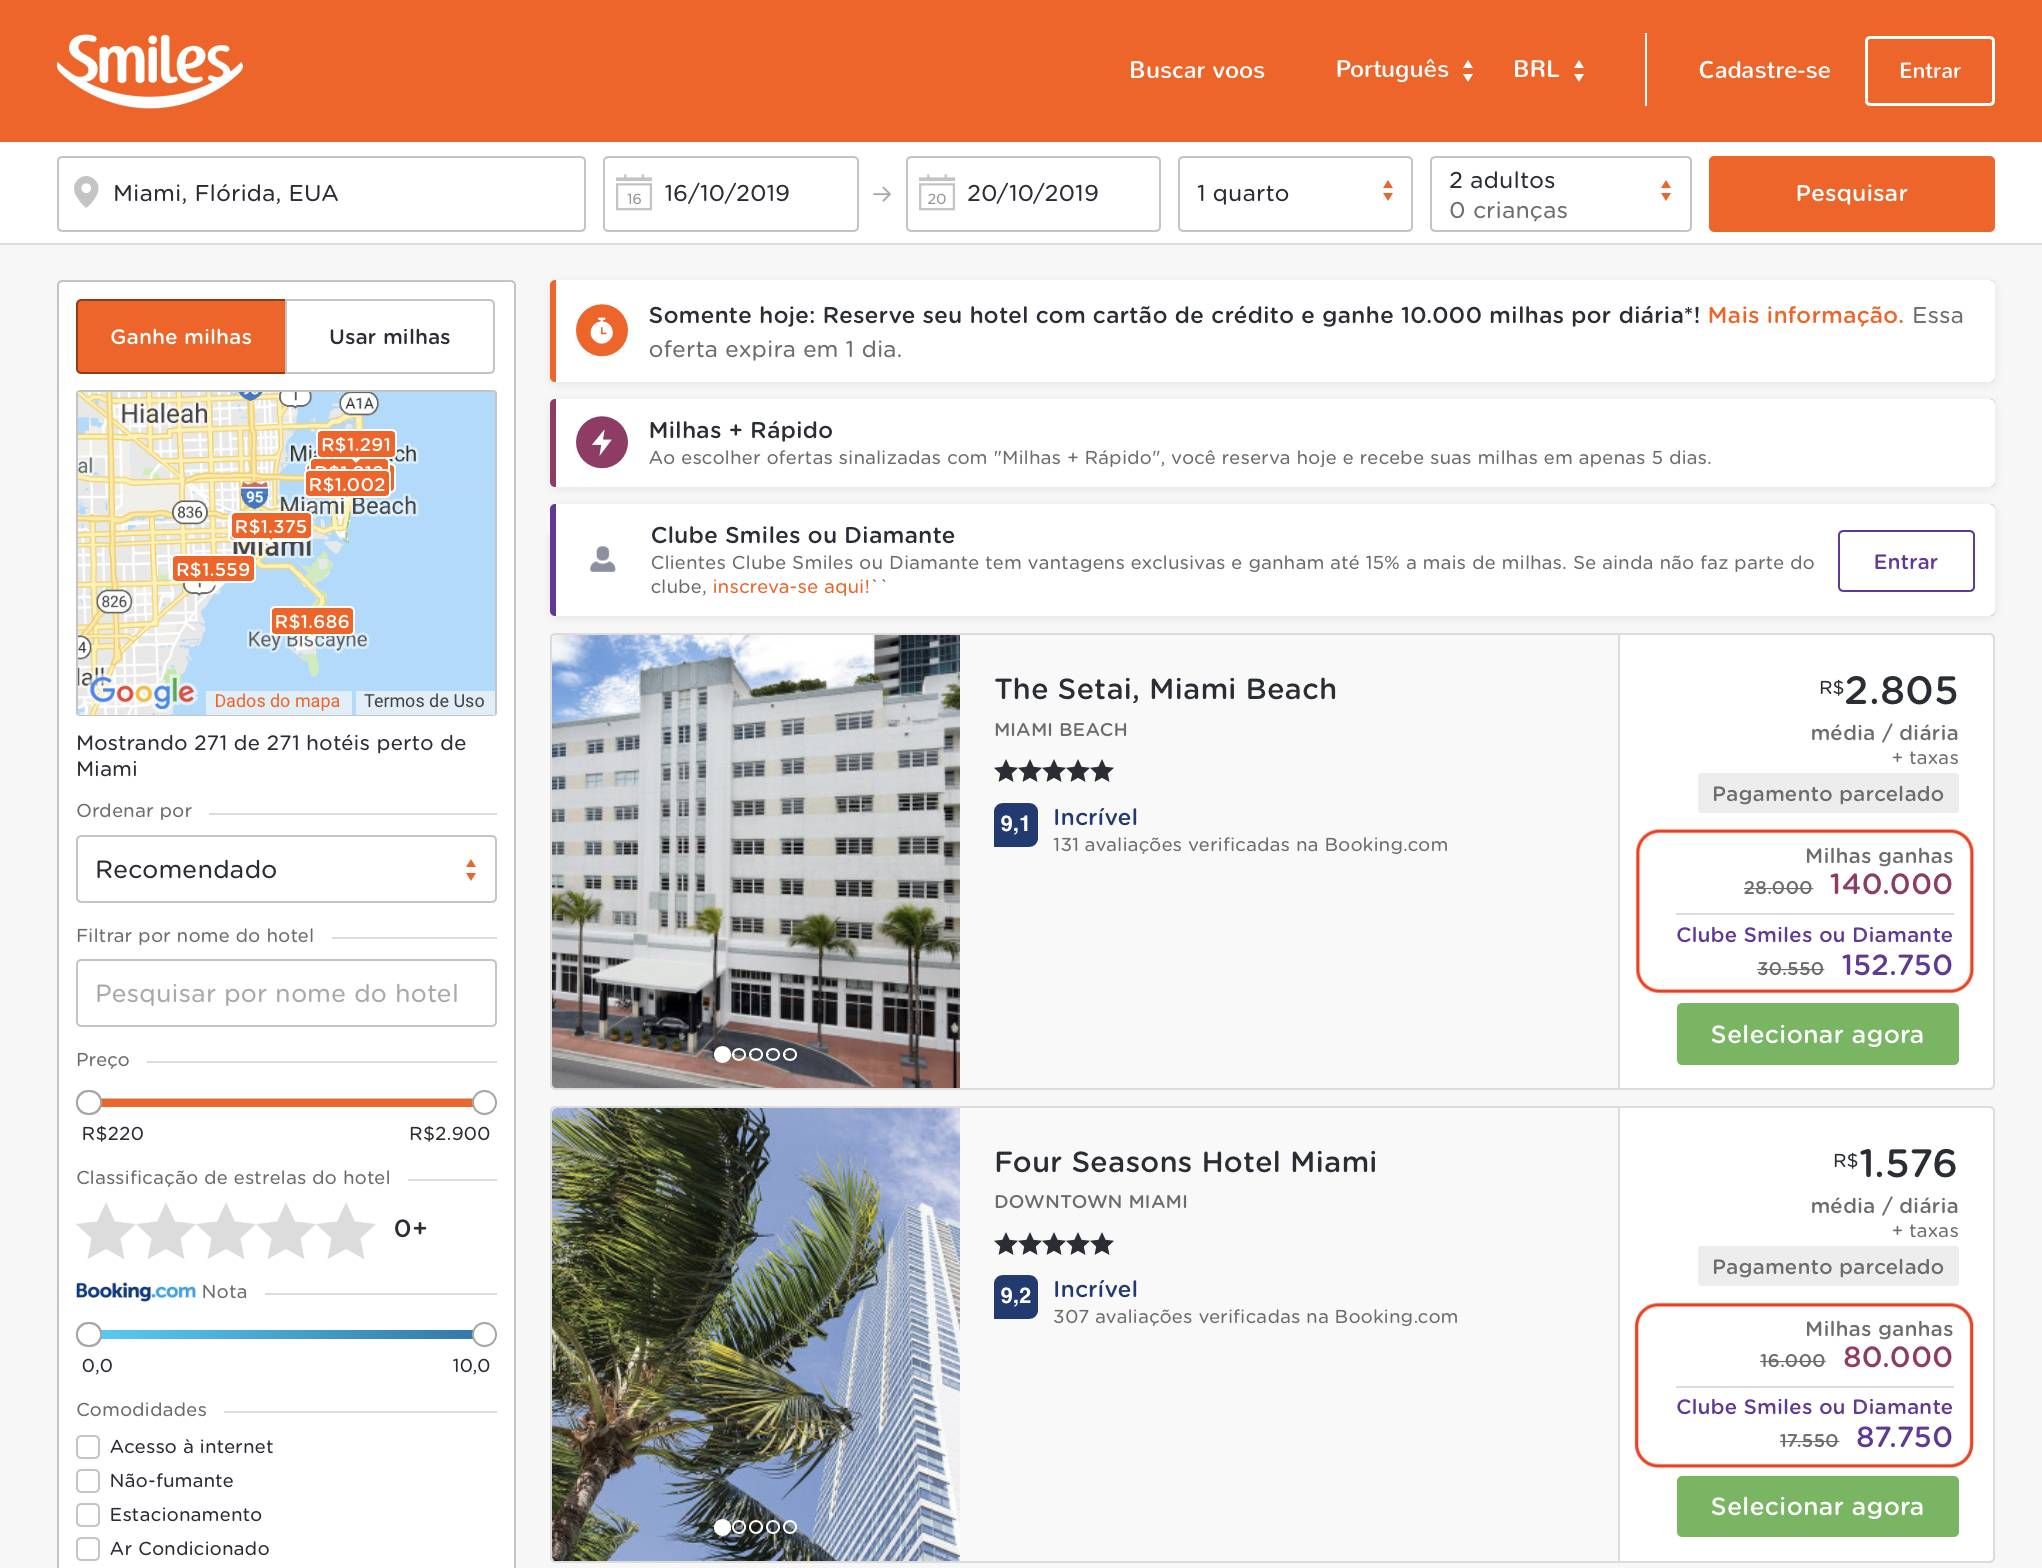Check the Não-fumante checkbox
This screenshot has width=2042, height=1568.
coord(88,1481)
